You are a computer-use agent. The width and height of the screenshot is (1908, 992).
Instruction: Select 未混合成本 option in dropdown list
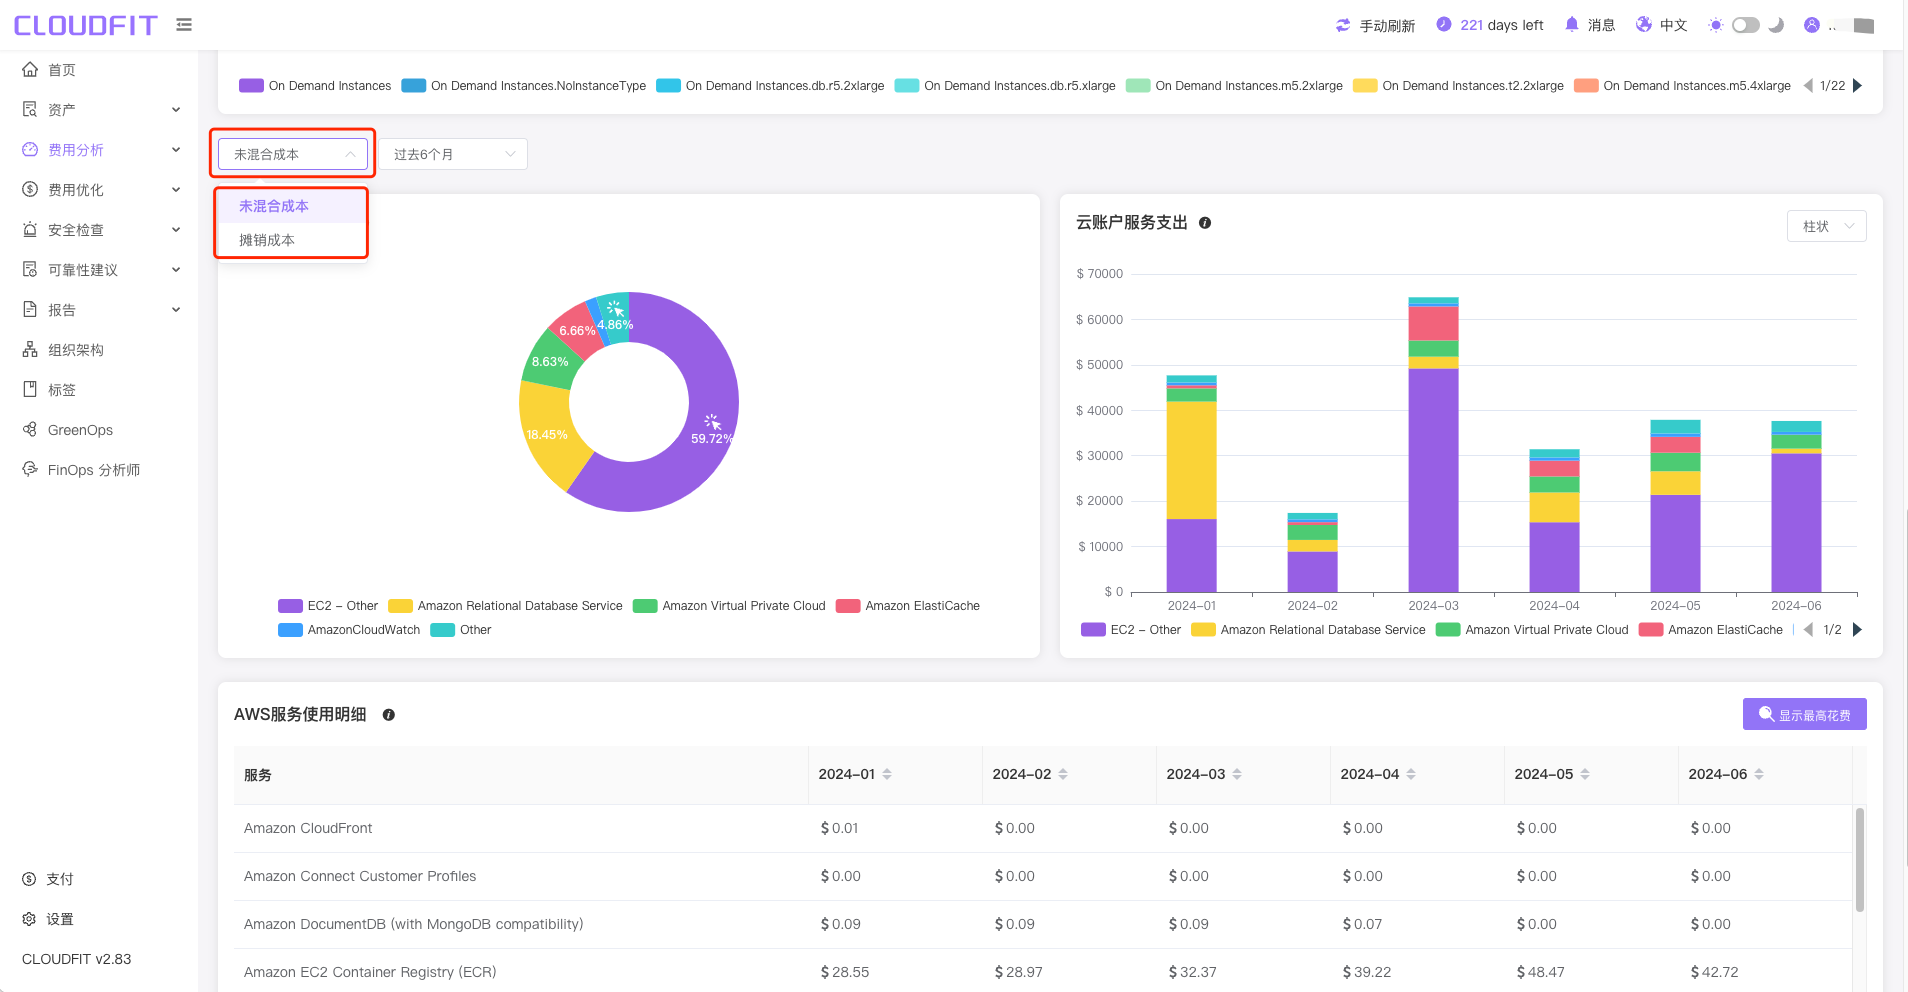[x=292, y=206]
